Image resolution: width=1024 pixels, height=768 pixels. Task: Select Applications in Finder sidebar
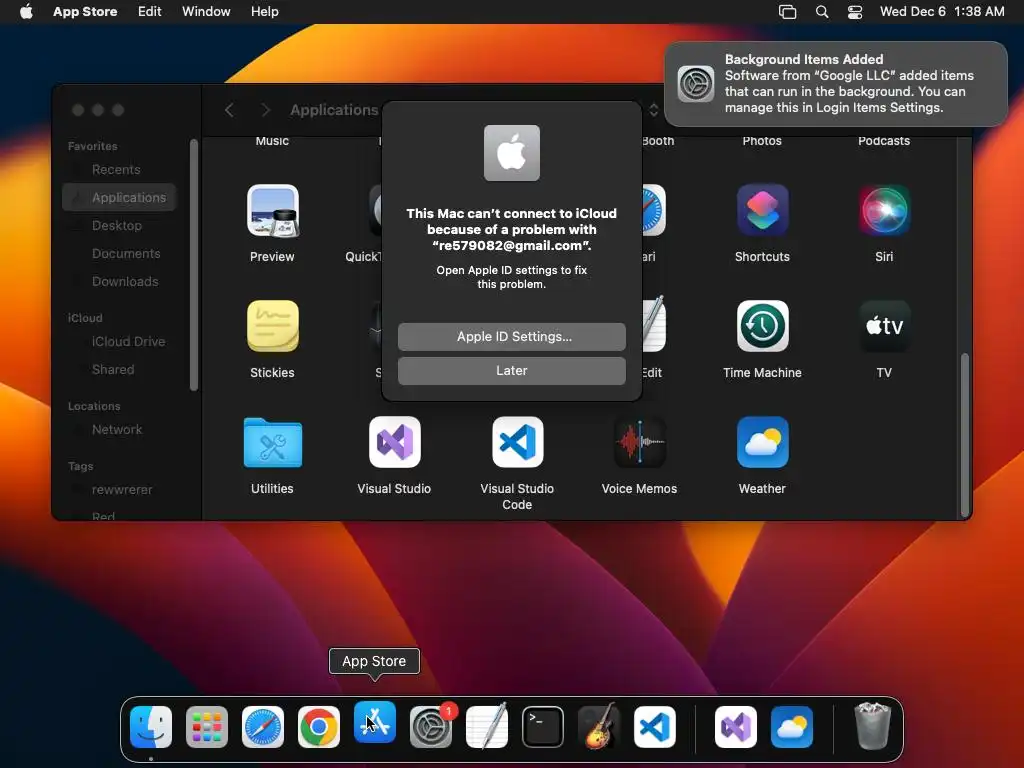point(120,197)
